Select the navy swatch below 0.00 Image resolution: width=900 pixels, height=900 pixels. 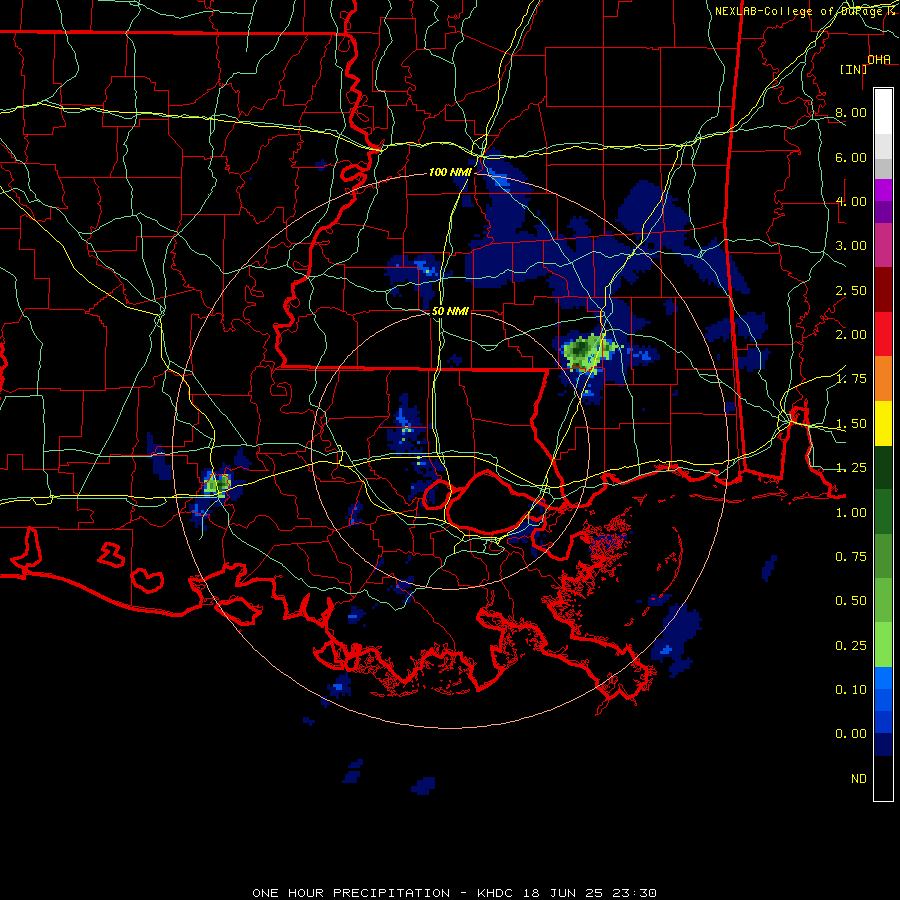pyautogui.click(x=883, y=744)
